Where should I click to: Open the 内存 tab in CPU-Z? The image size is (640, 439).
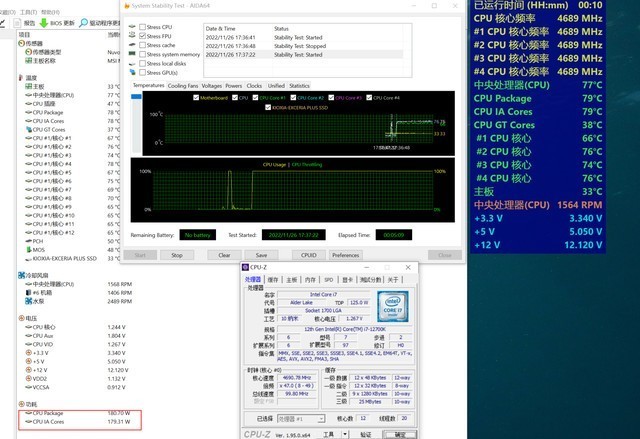pos(310,279)
